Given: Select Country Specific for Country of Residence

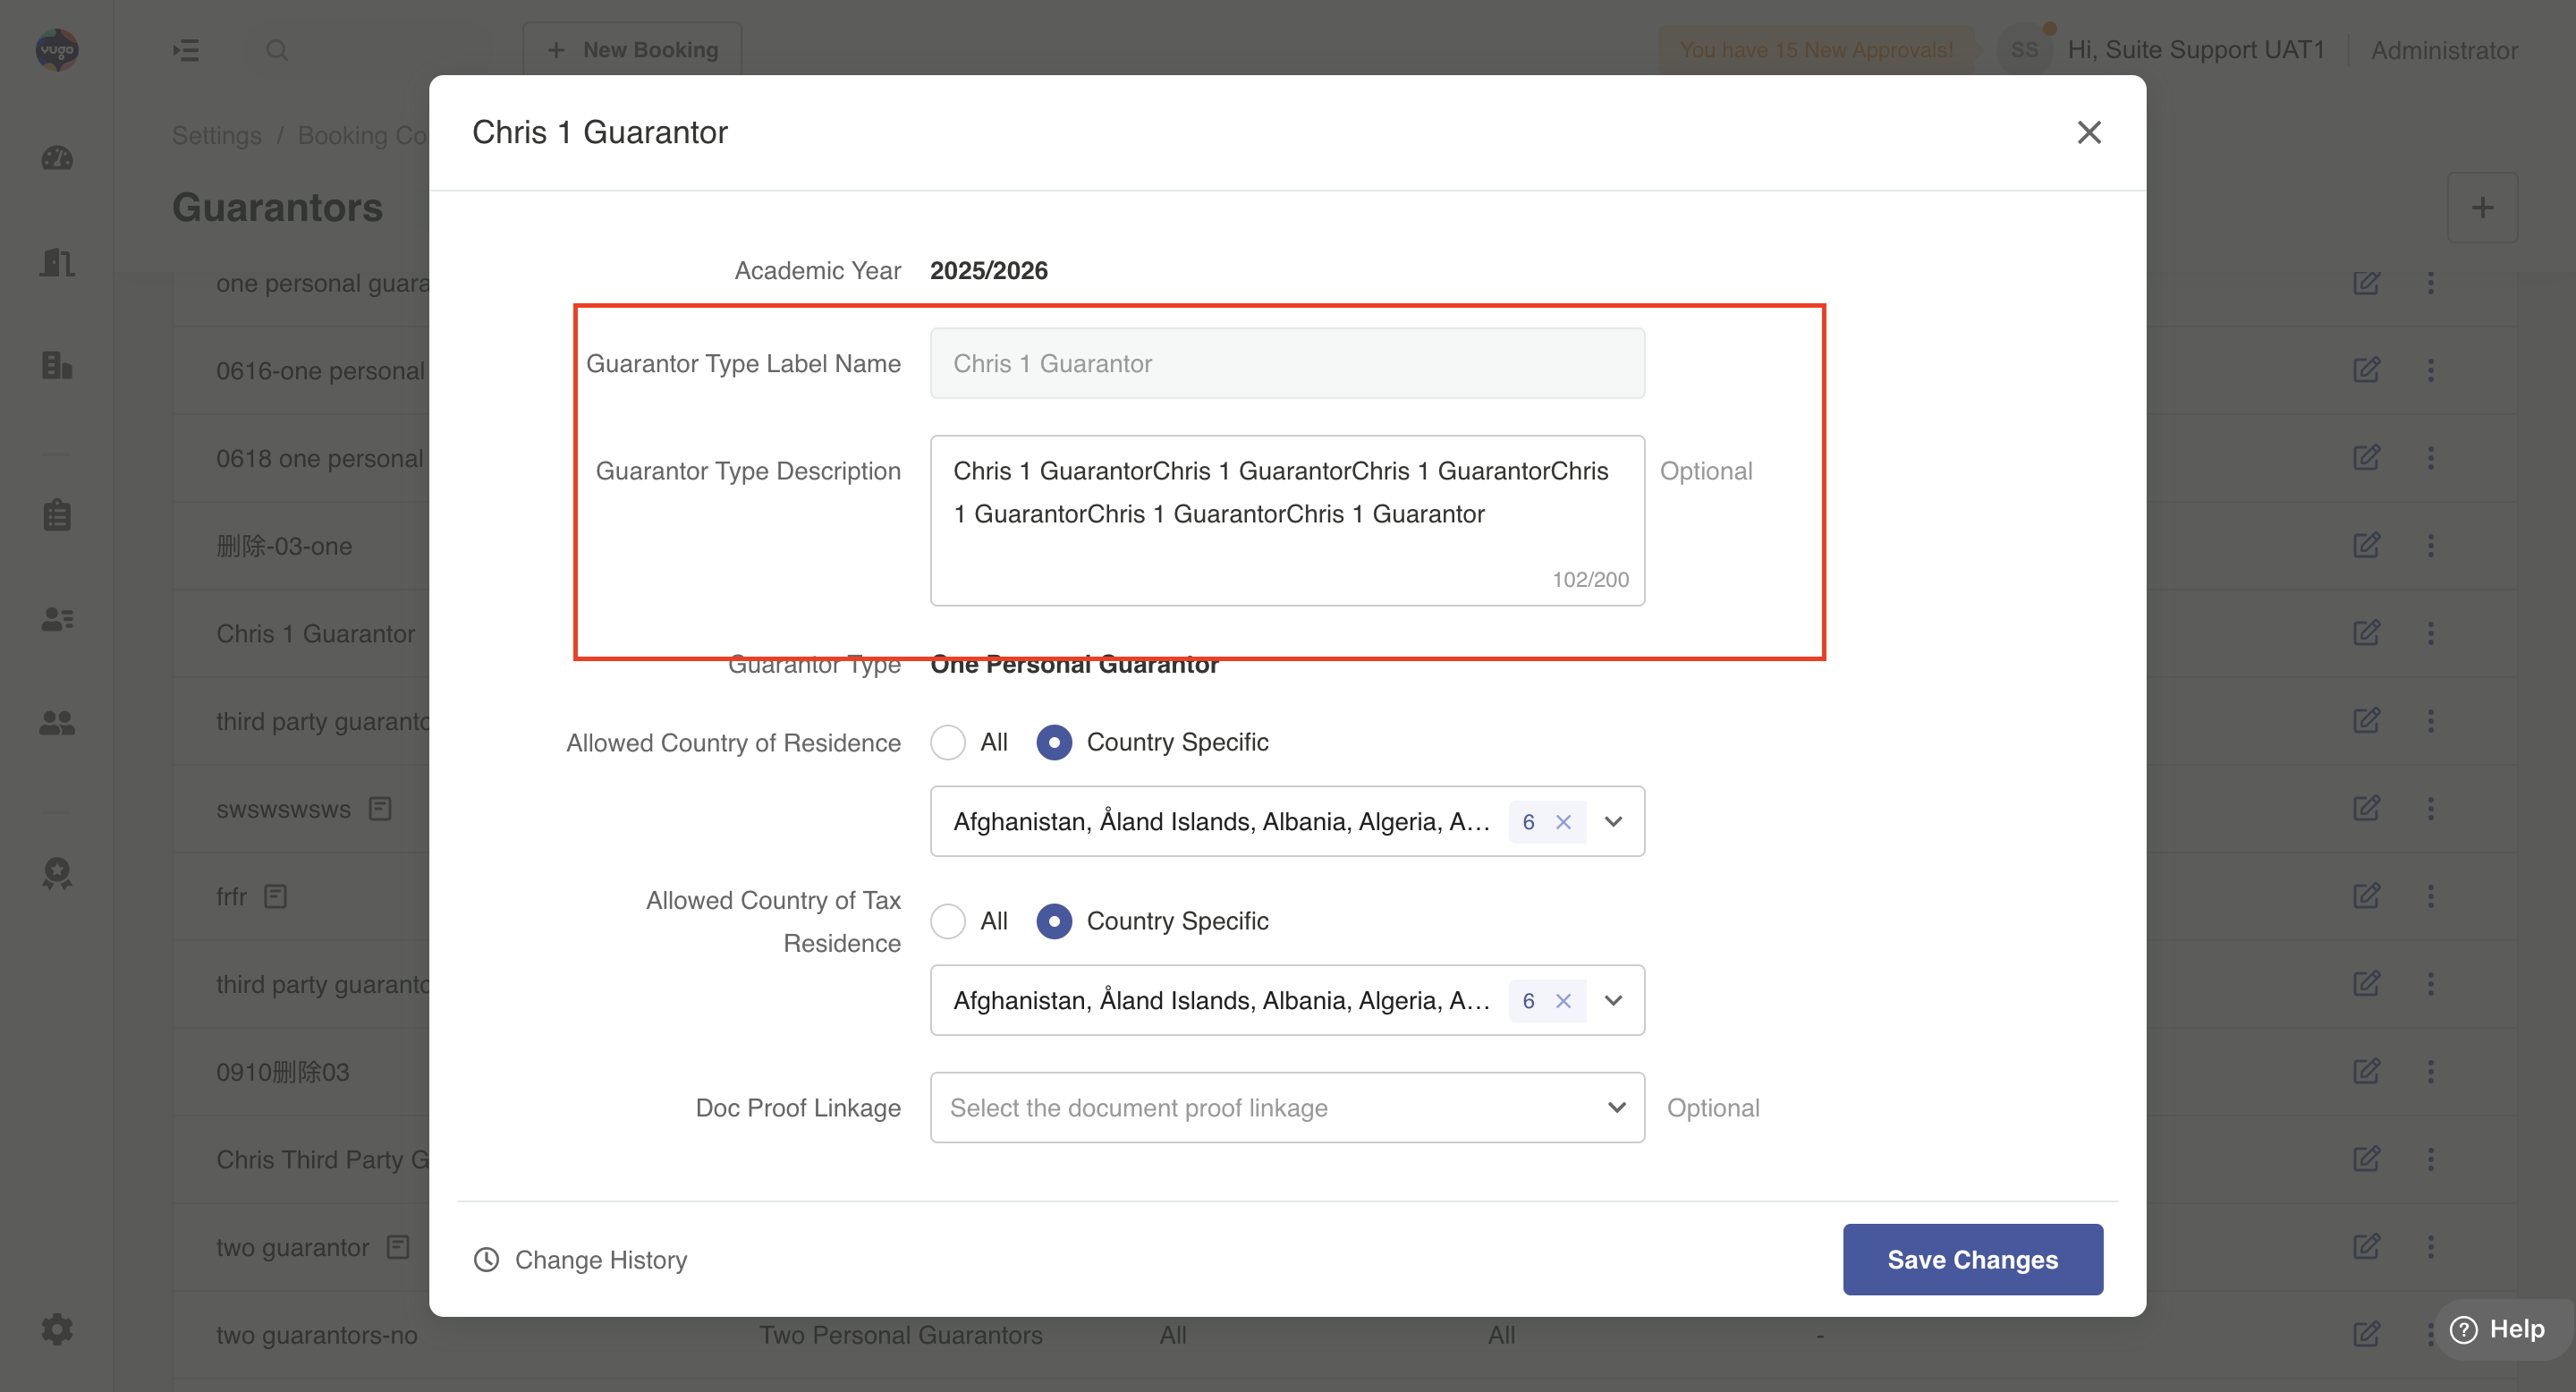Looking at the screenshot, I should click(1054, 742).
